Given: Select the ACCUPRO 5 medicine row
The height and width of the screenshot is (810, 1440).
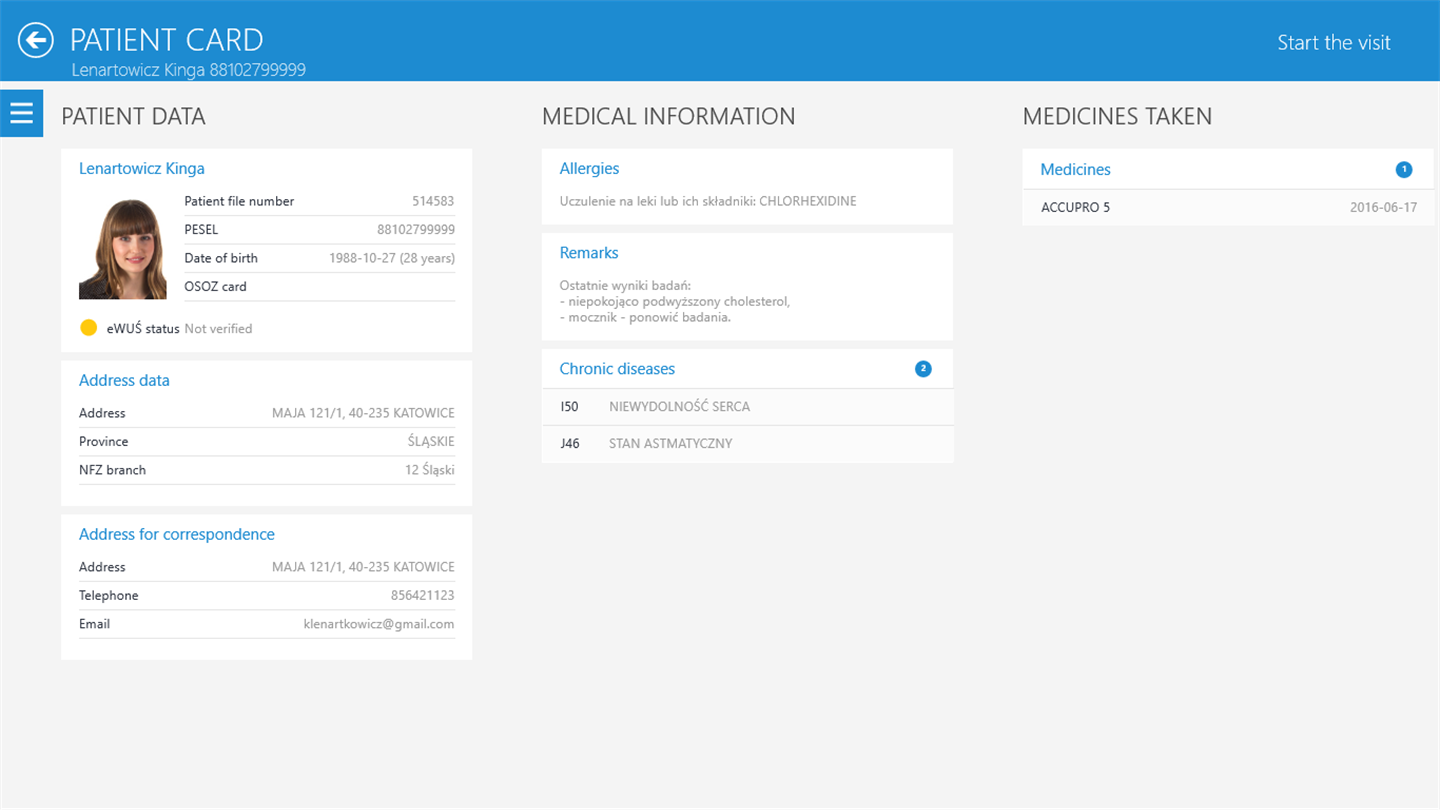Looking at the screenshot, I should coord(1228,208).
